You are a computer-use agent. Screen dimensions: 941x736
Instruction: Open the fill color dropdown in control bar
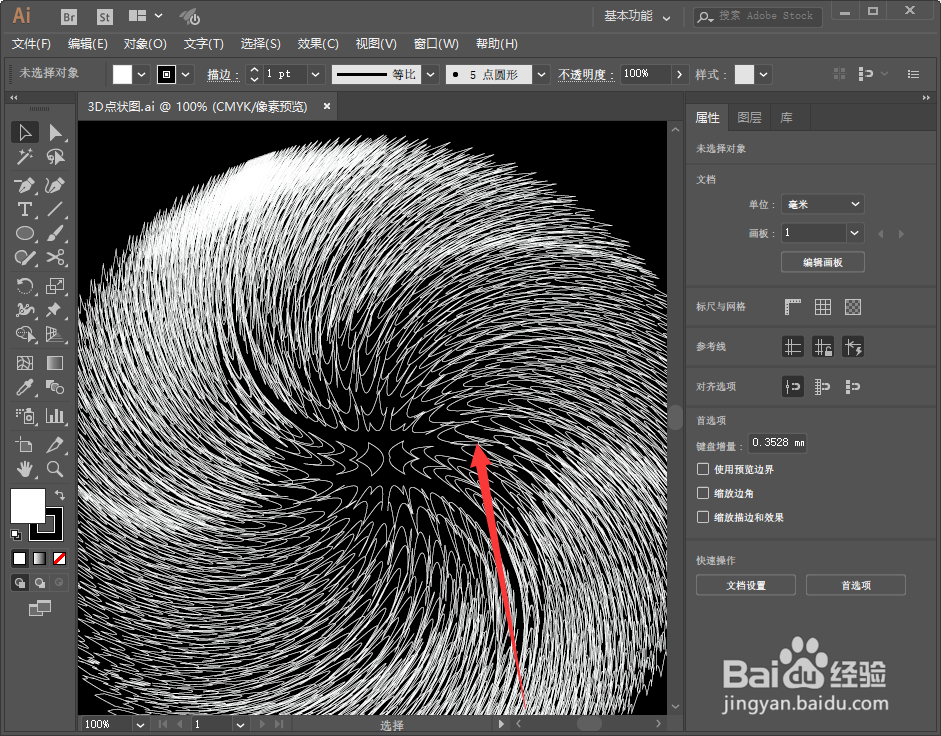pyautogui.click(x=141, y=74)
